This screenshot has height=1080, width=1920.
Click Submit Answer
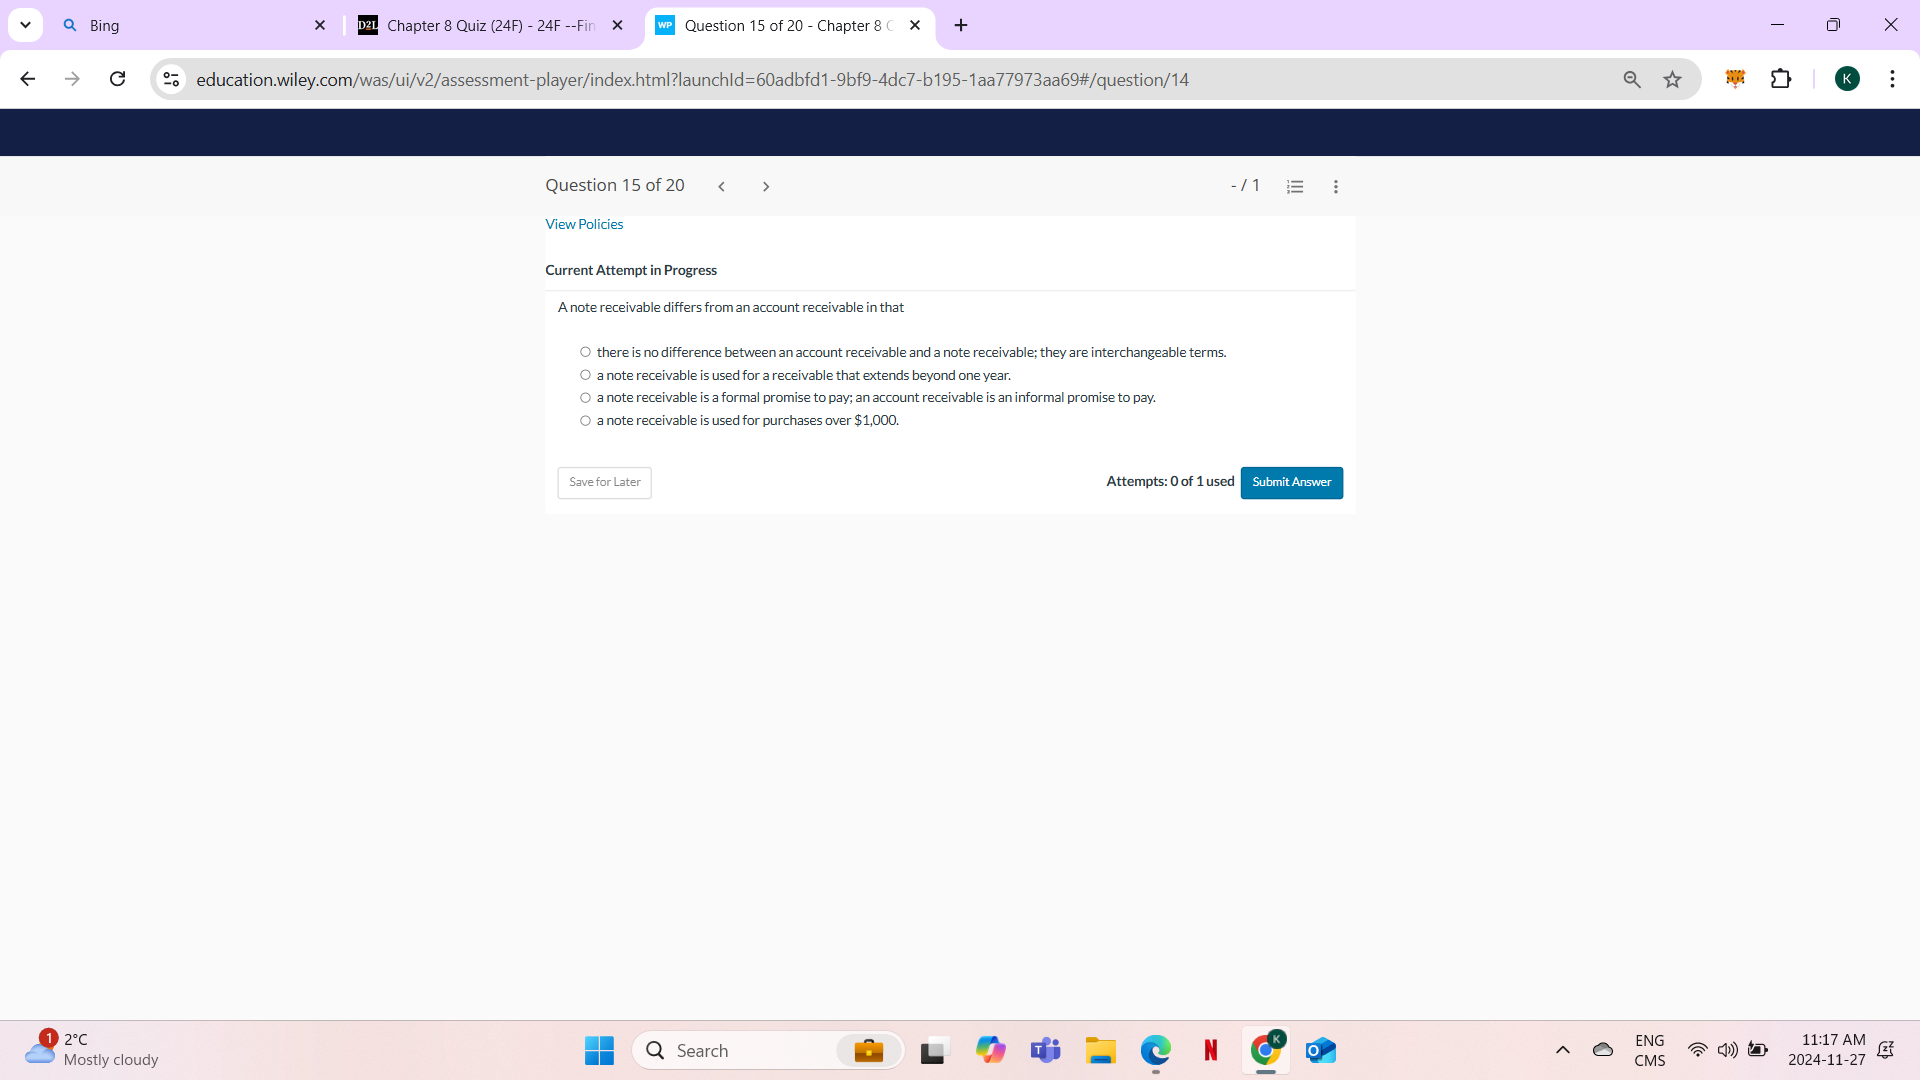pyautogui.click(x=1291, y=482)
